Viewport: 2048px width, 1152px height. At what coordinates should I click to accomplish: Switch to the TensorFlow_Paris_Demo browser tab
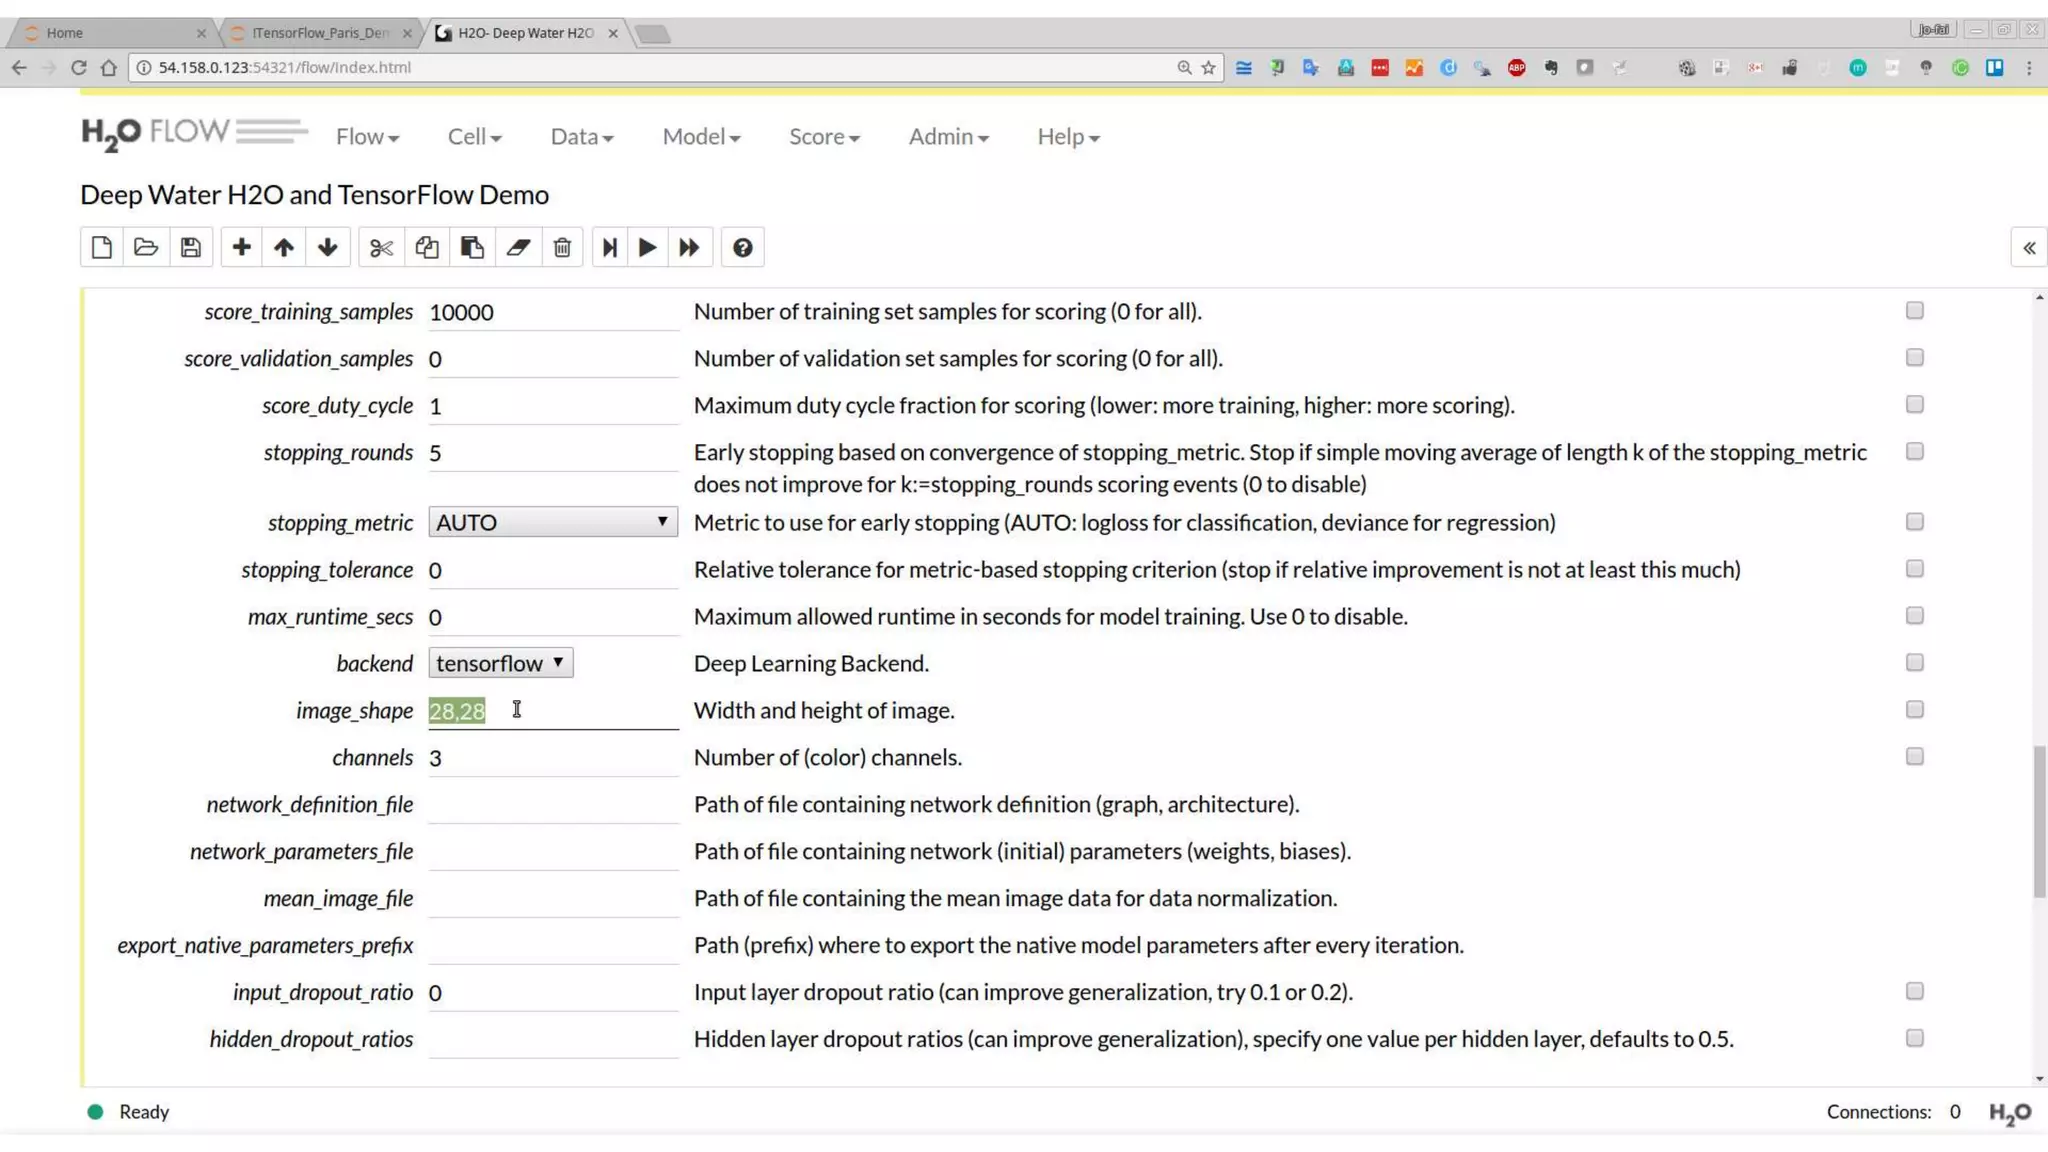pos(320,33)
